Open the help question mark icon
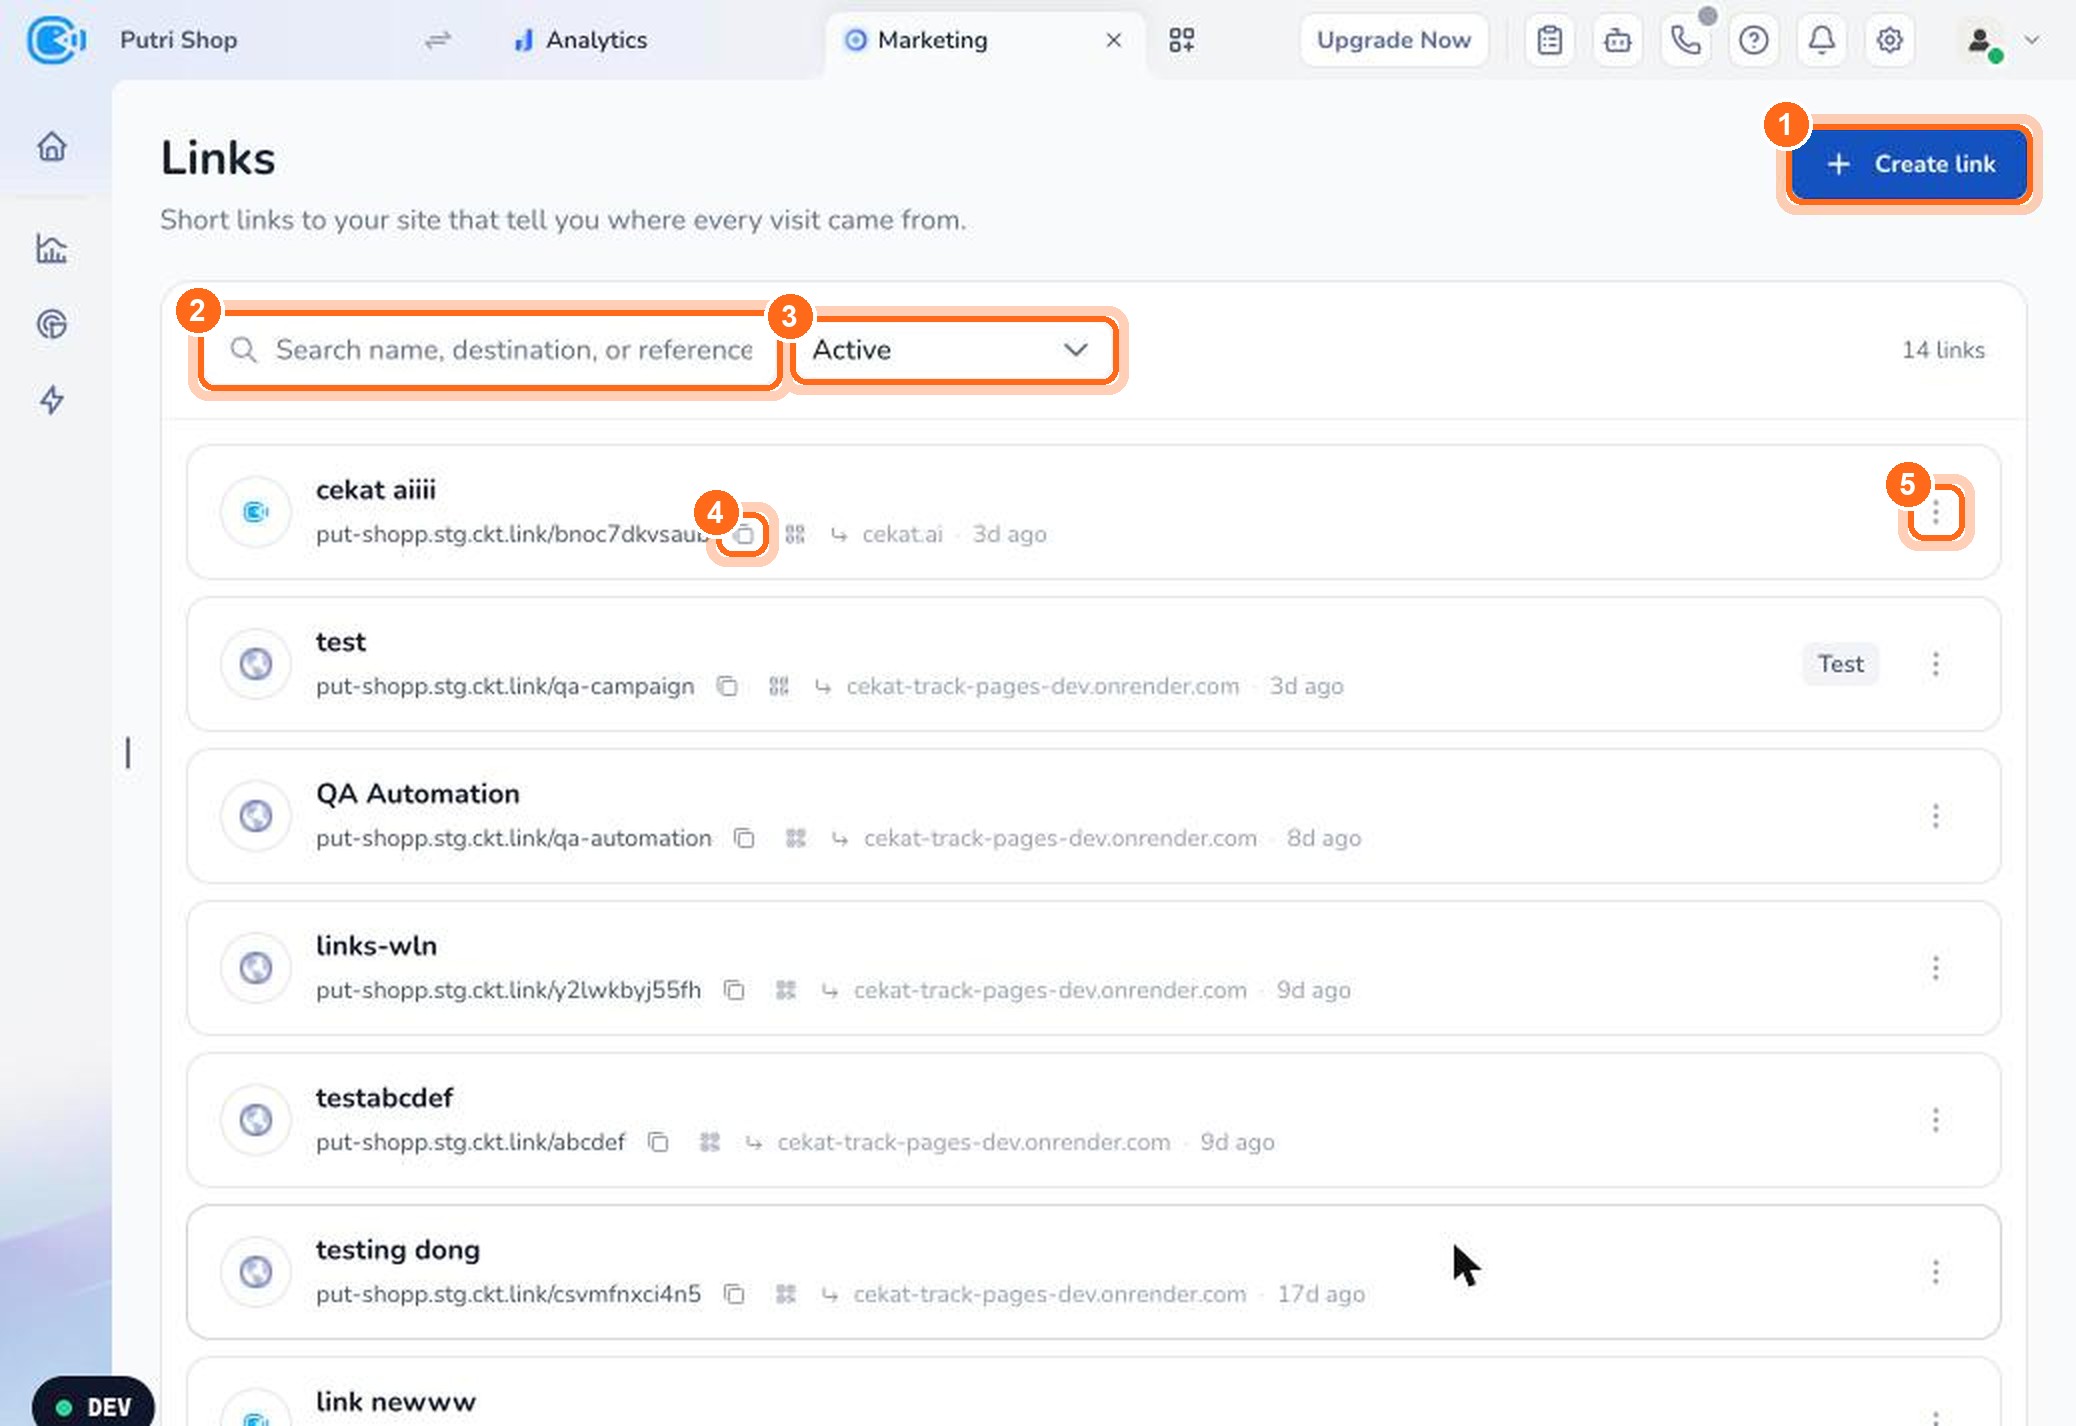Viewport: 2076px width, 1426px height. click(x=1753, y=40)
